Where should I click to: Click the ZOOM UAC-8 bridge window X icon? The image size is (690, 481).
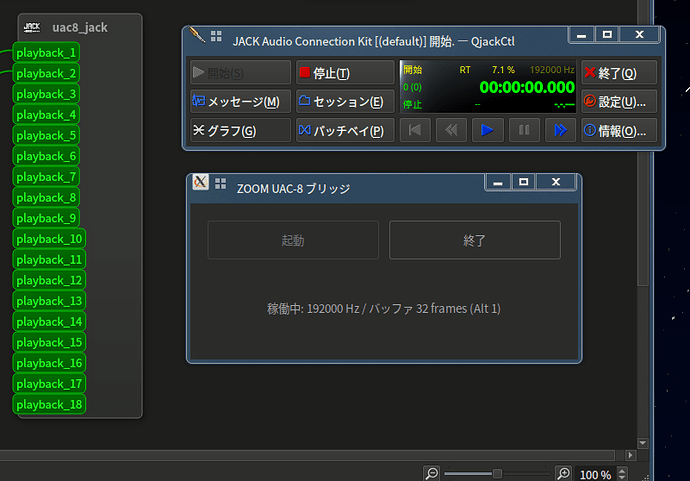click(200, 182)
